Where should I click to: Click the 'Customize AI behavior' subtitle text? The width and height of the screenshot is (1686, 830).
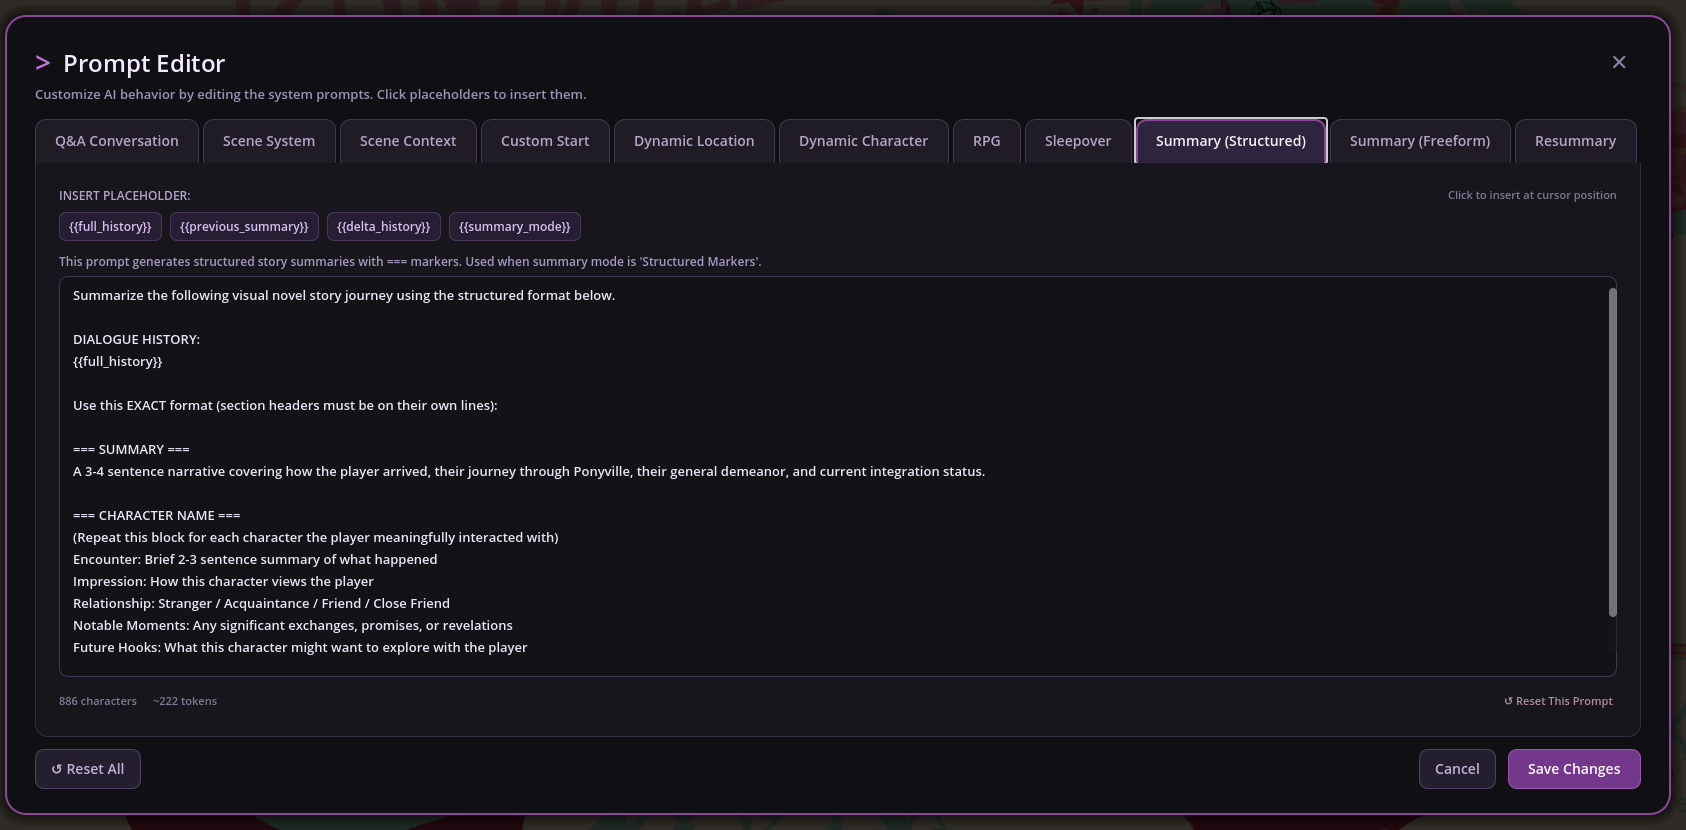[311, 95]
